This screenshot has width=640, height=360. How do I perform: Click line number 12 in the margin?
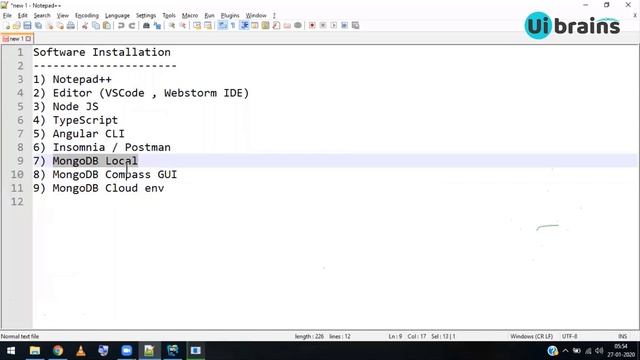[17, 202]
